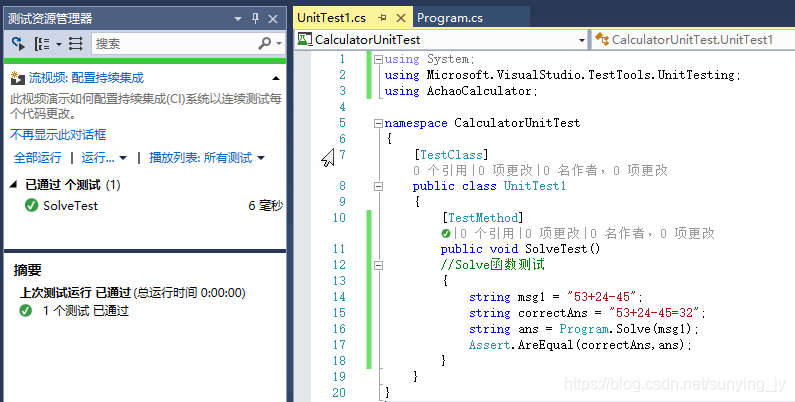The image size is (795, 402).
Task: Collapse the using directives block
Action: [378, 59]
